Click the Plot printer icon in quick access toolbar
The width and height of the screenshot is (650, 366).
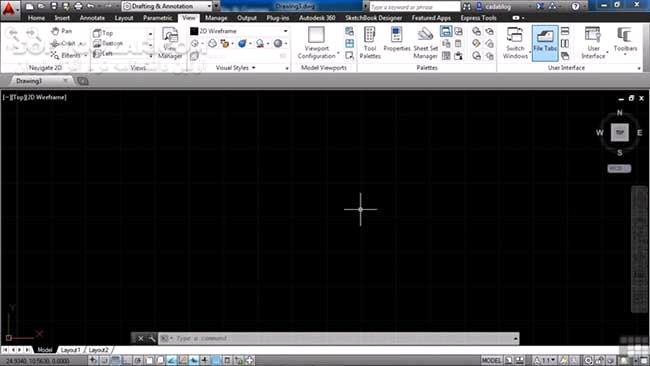tap(78, 6)
